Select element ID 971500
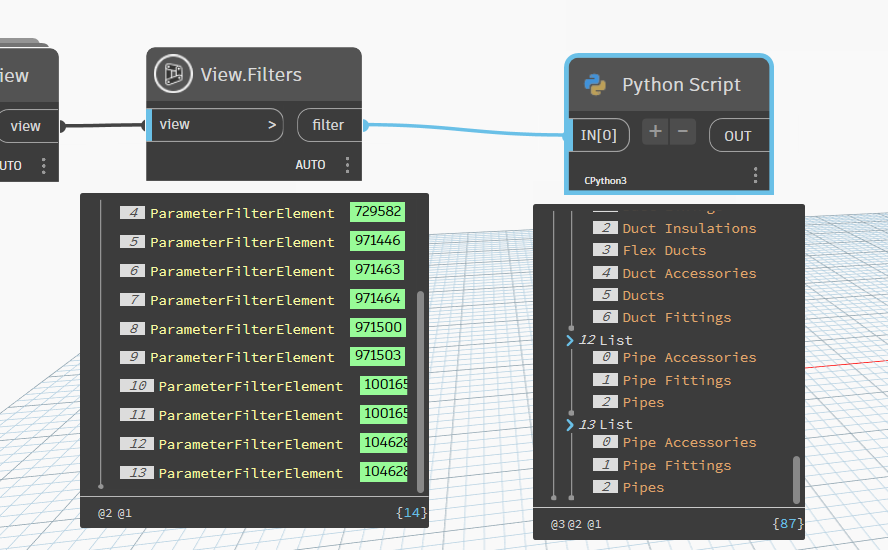888x550 pixels. pos(378,327)
